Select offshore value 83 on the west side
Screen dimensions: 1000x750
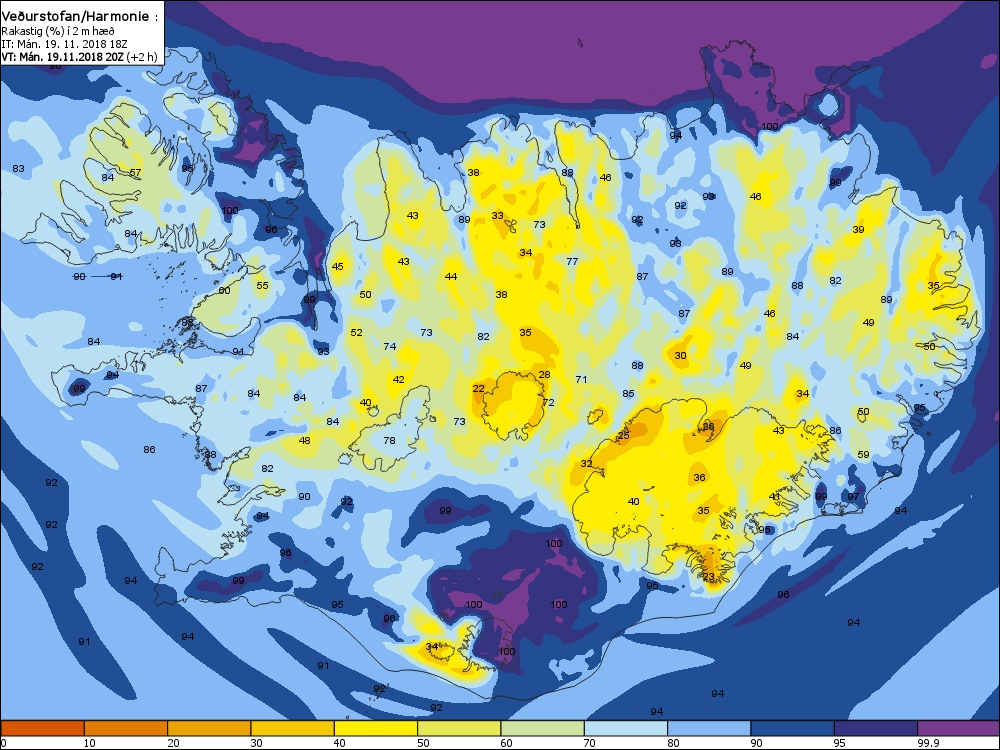tap(18, 168)
